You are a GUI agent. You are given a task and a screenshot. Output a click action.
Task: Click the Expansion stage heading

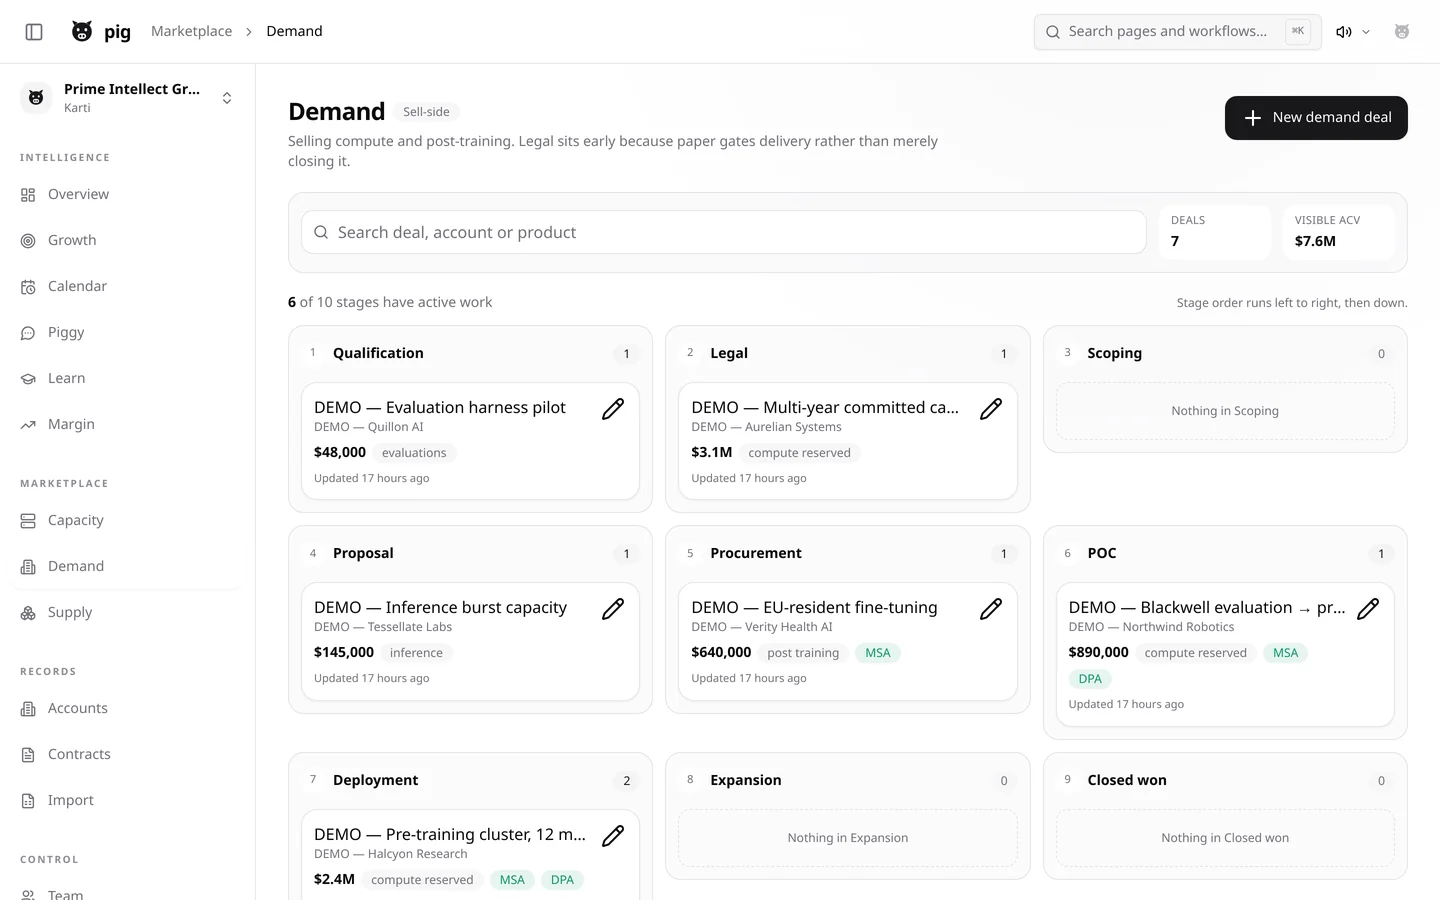tap(746, 780)
